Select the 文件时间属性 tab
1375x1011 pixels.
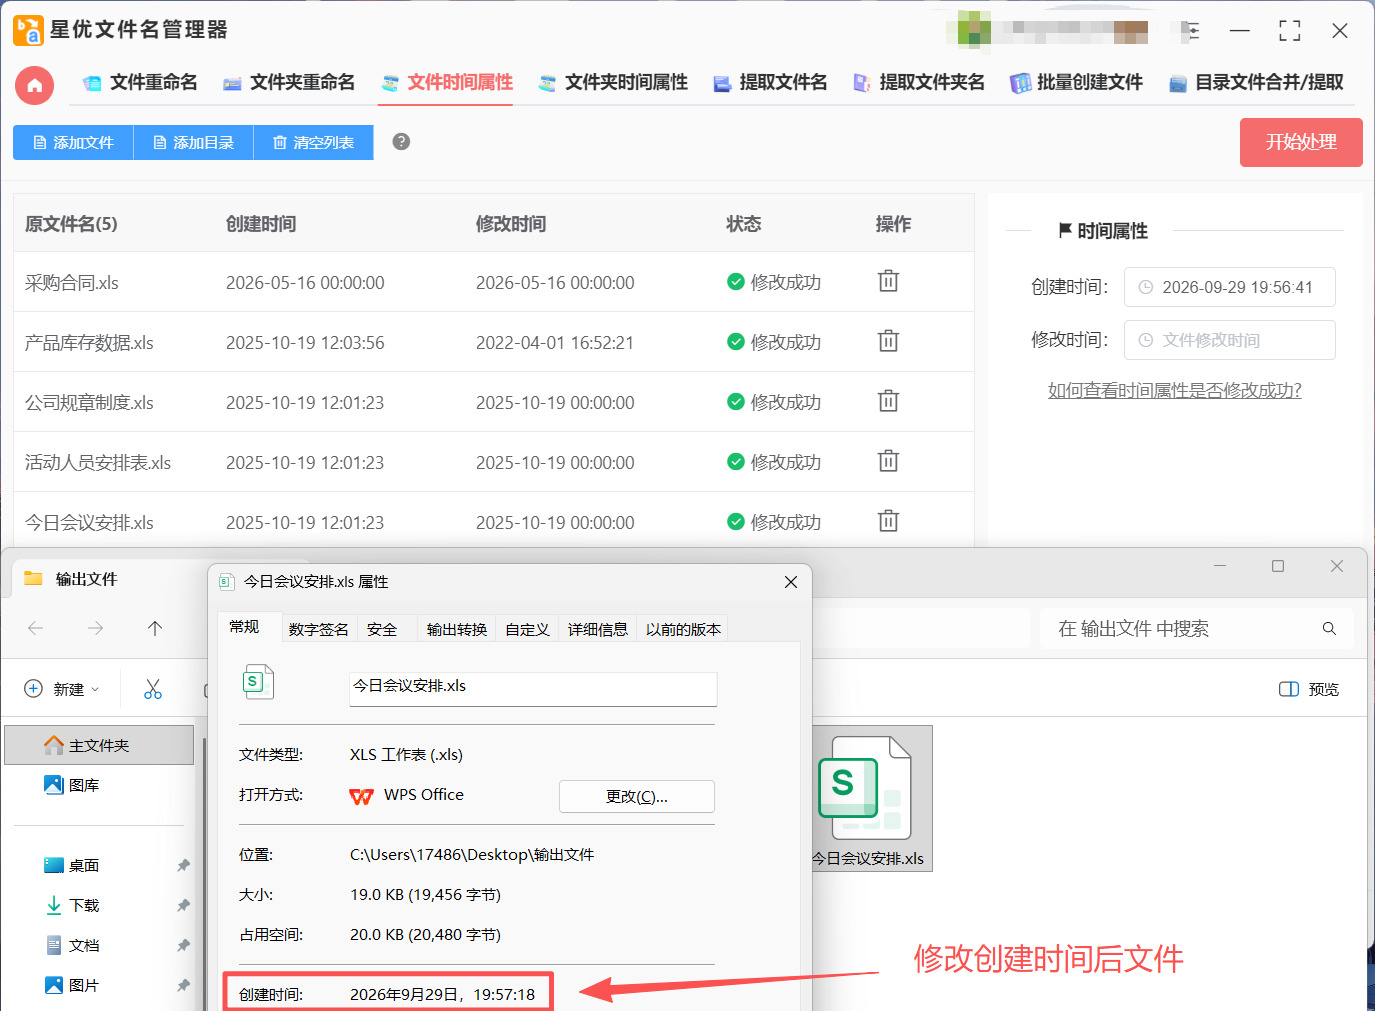pos(446,83)
